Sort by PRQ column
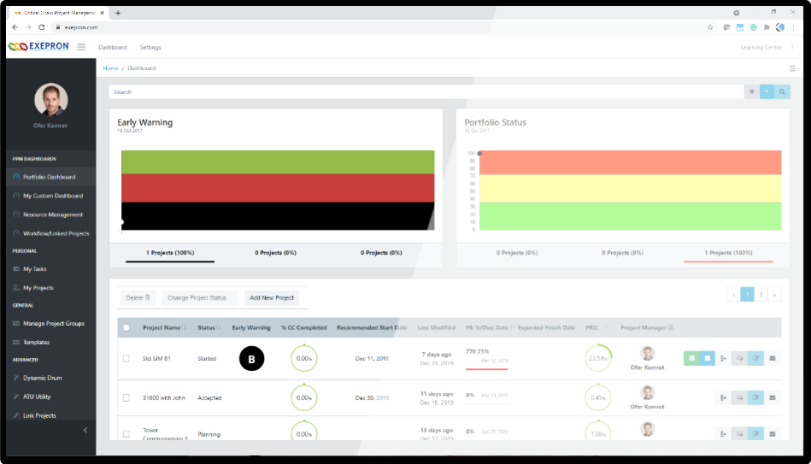The width and height of the screenshot is (811, 464). (x=596, y=327)
